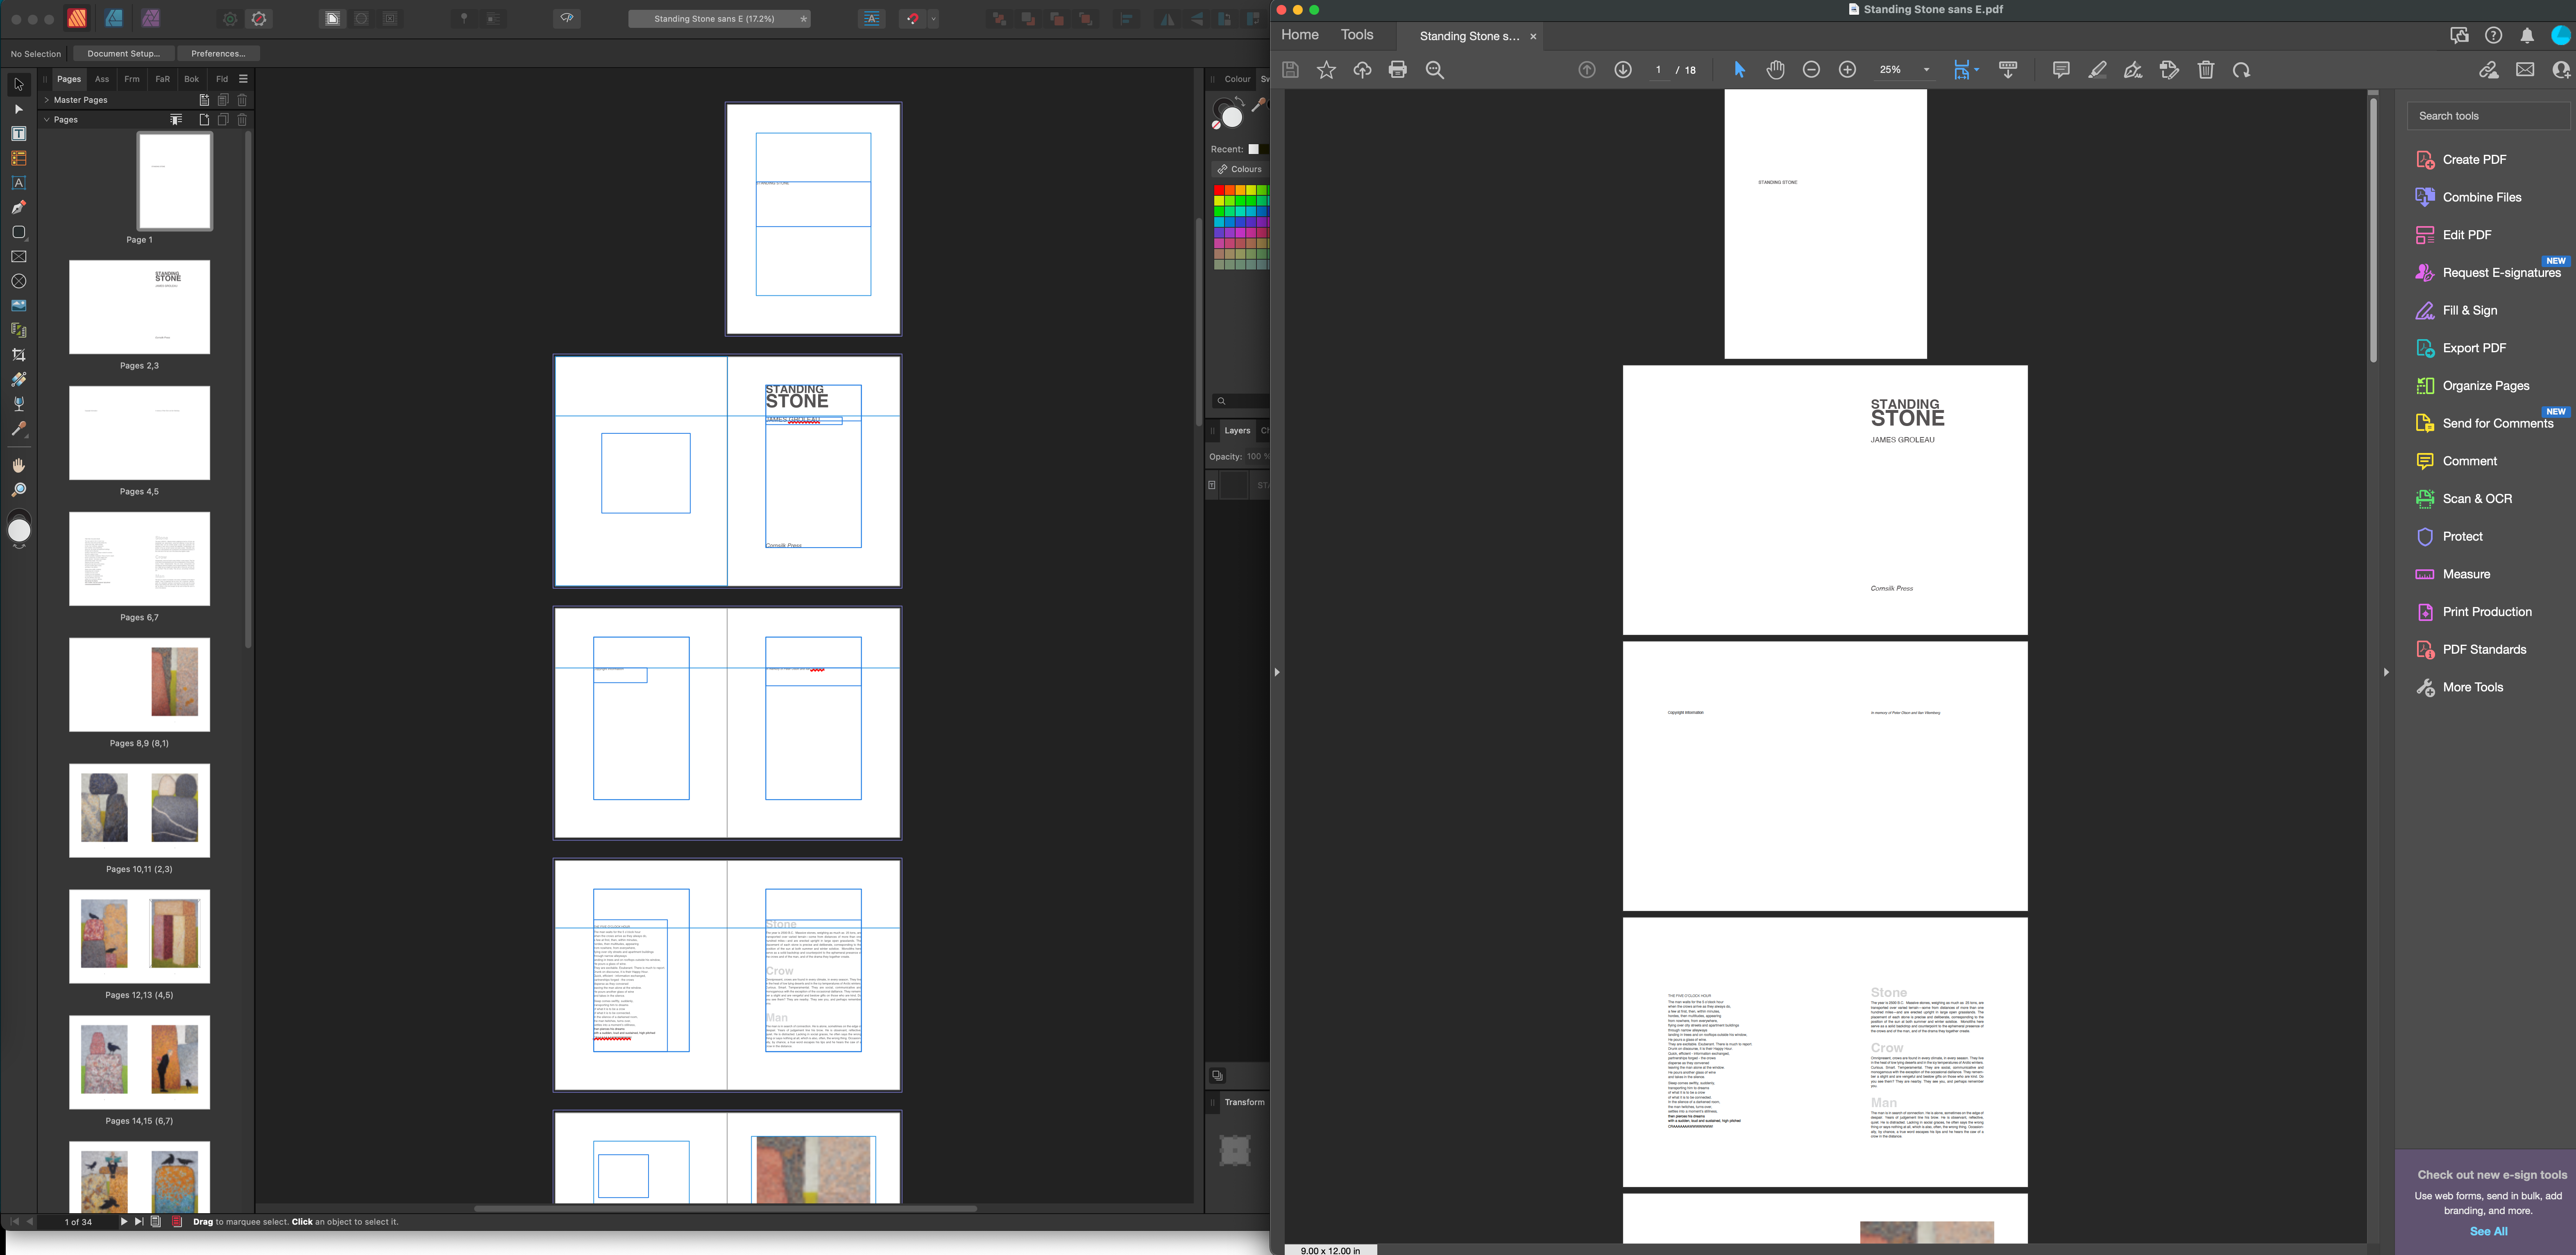
Task: Open the Colours palette dropdown
Action: (1240, 169)
